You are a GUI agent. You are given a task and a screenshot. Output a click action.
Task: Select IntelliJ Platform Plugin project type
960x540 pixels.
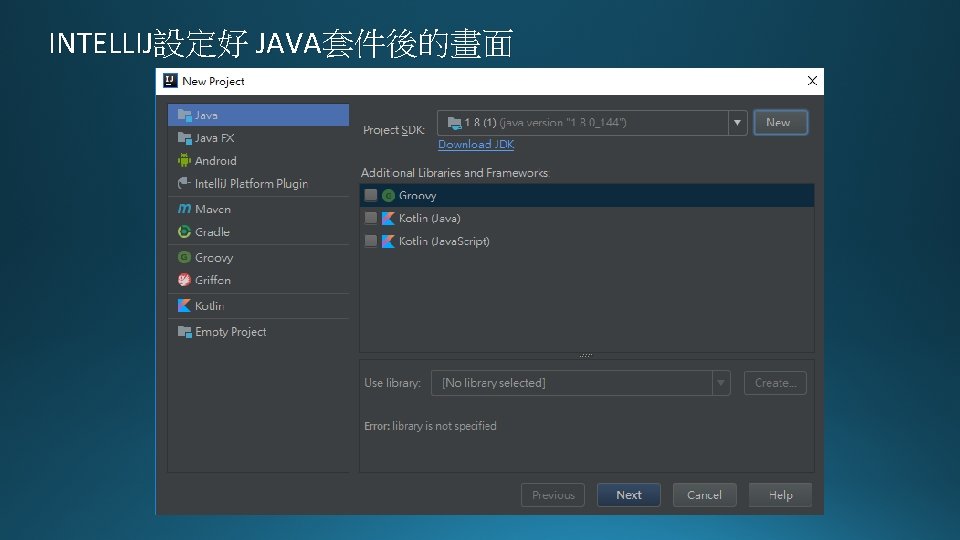point(258,183)
